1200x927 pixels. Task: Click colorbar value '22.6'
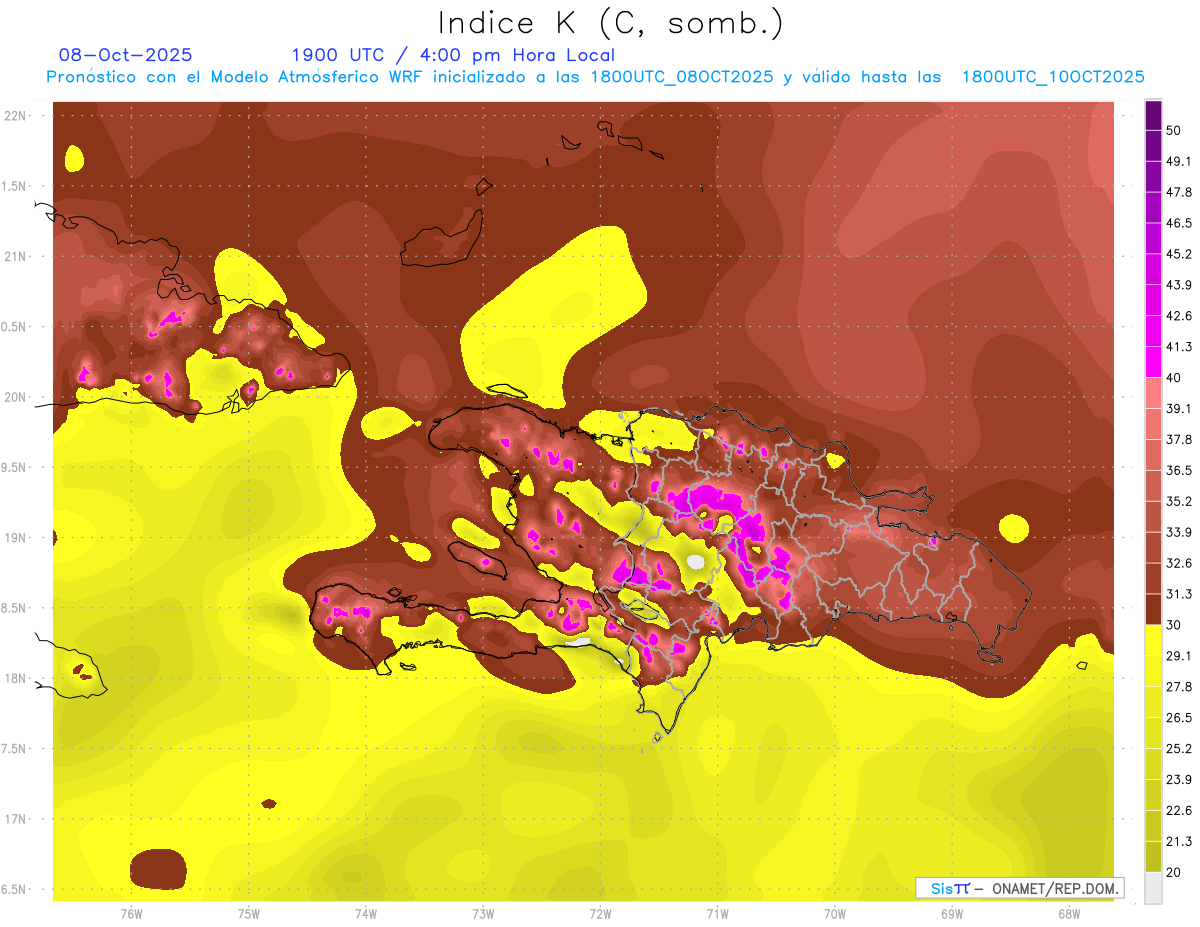(x=1180, y=810)
